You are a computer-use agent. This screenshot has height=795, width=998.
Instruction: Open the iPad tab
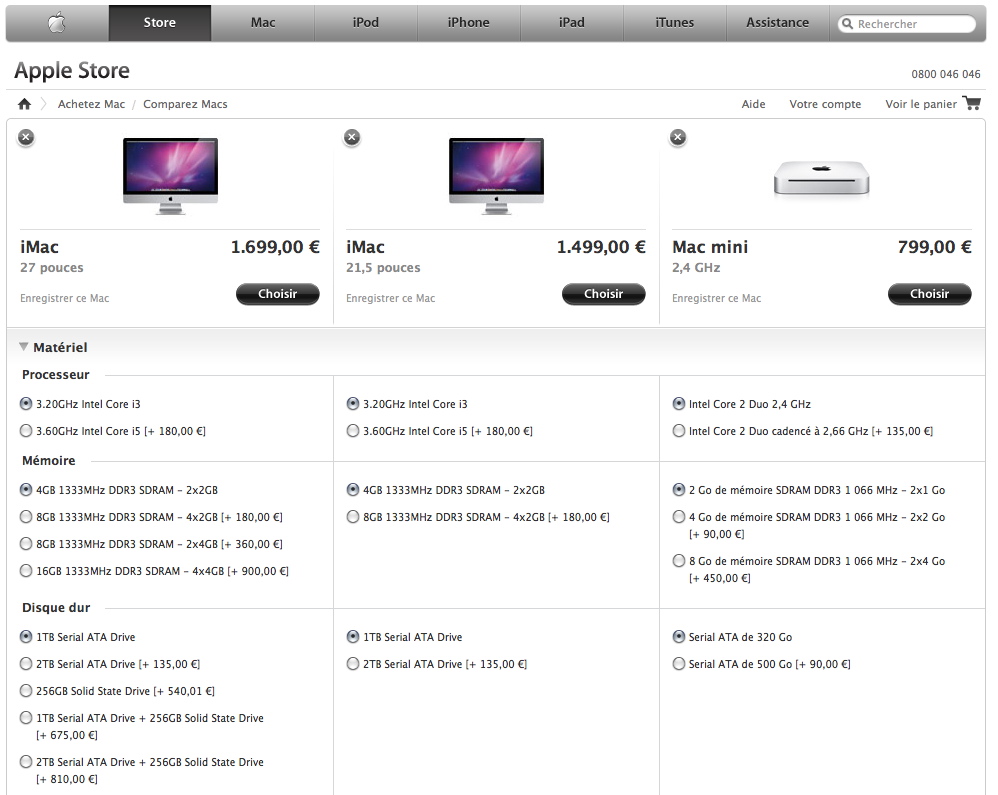[x=572, y=23]
